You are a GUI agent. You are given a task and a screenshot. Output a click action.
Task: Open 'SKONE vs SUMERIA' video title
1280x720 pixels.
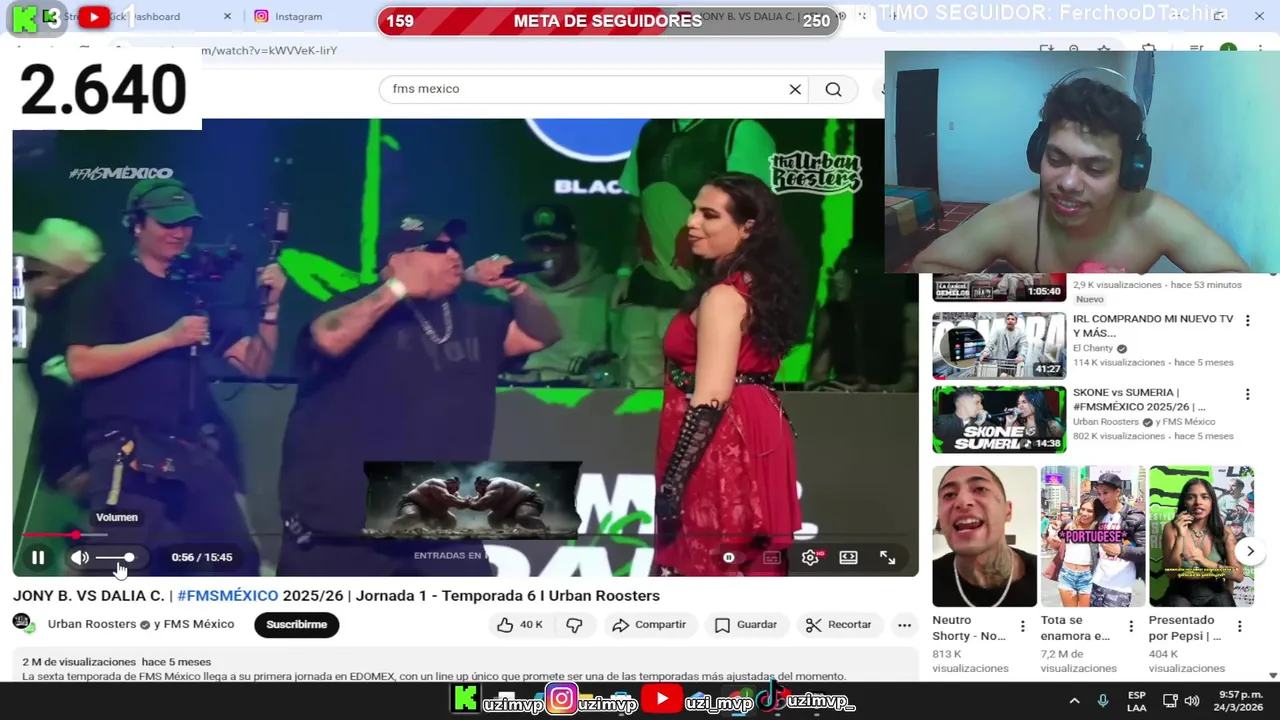pos(1139,400)
